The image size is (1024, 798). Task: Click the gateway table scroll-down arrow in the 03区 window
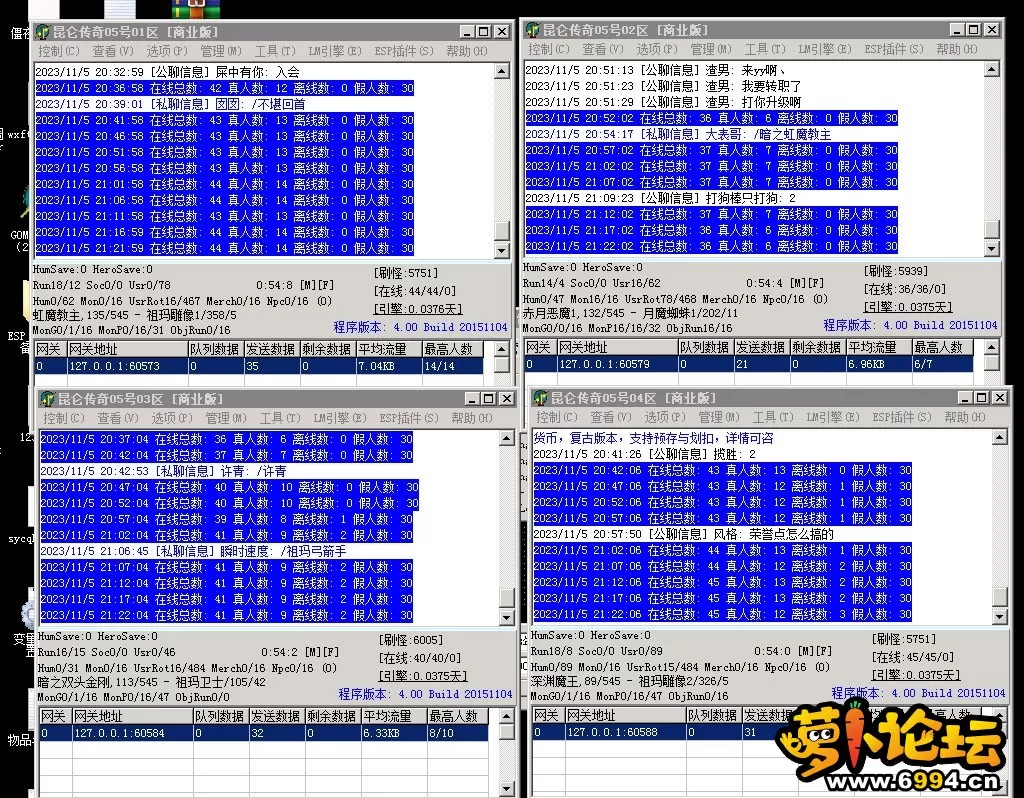coord(507,790)
